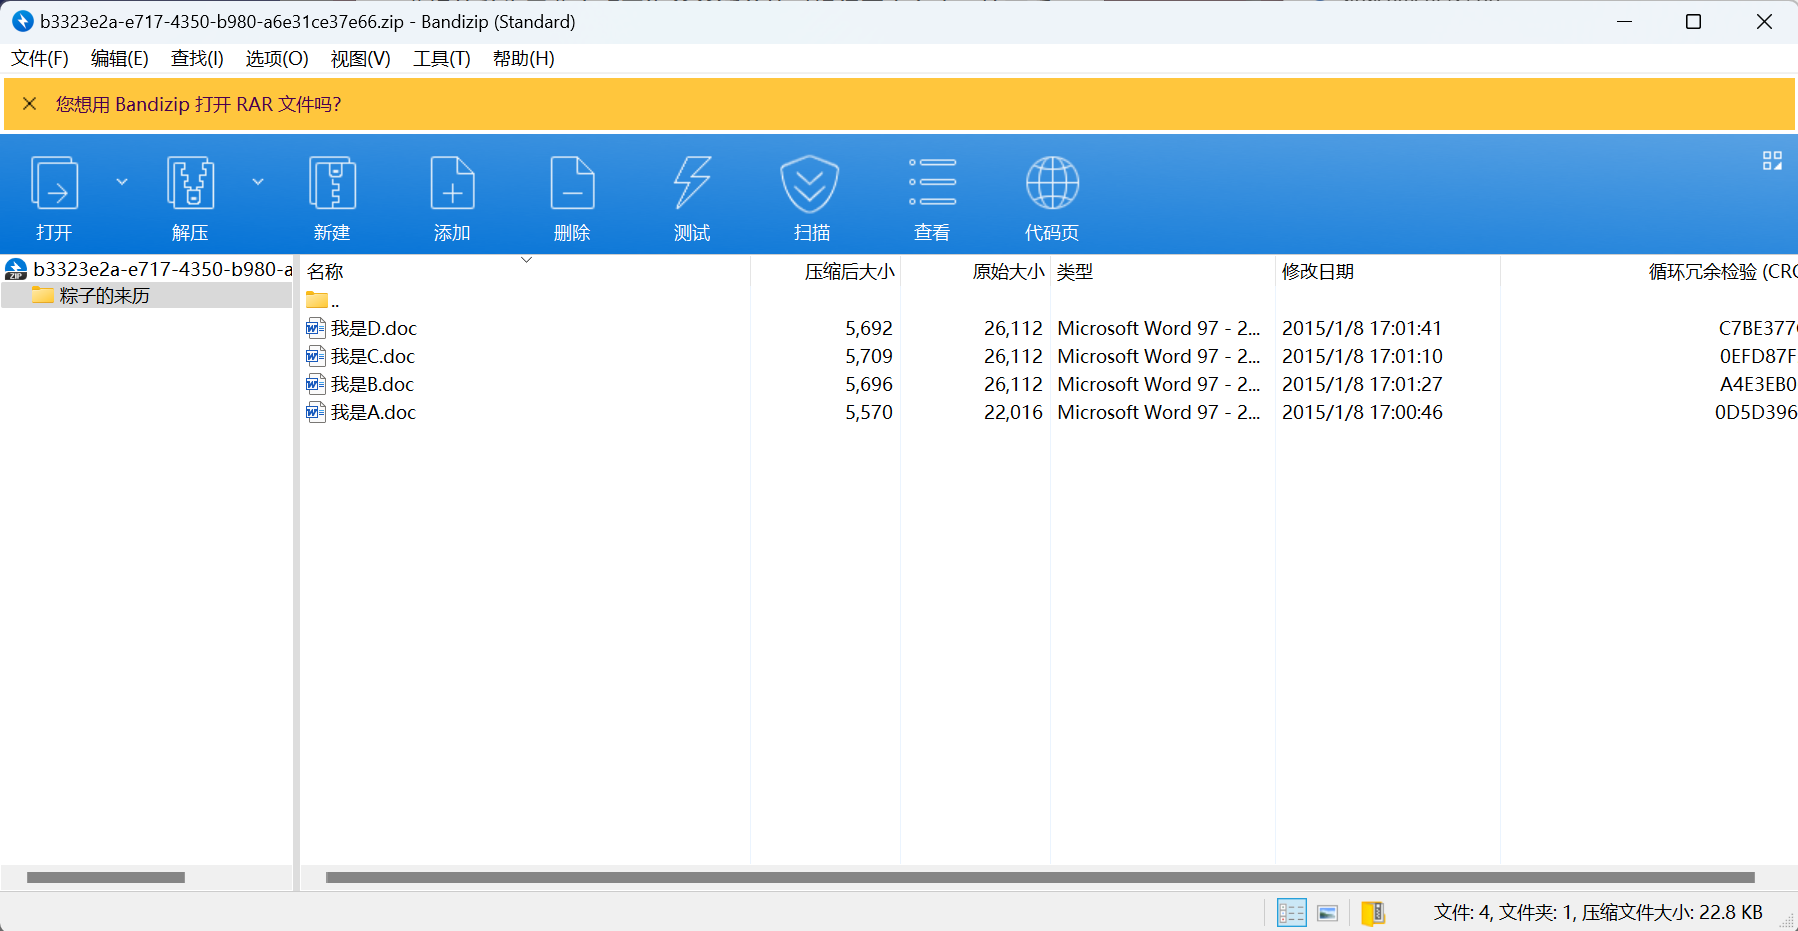Image resolution: width=1798 pixels, height=931 pixels.
Task: Select file 我是A.doc
Action: pyautogui.click(x=373, y=412)
